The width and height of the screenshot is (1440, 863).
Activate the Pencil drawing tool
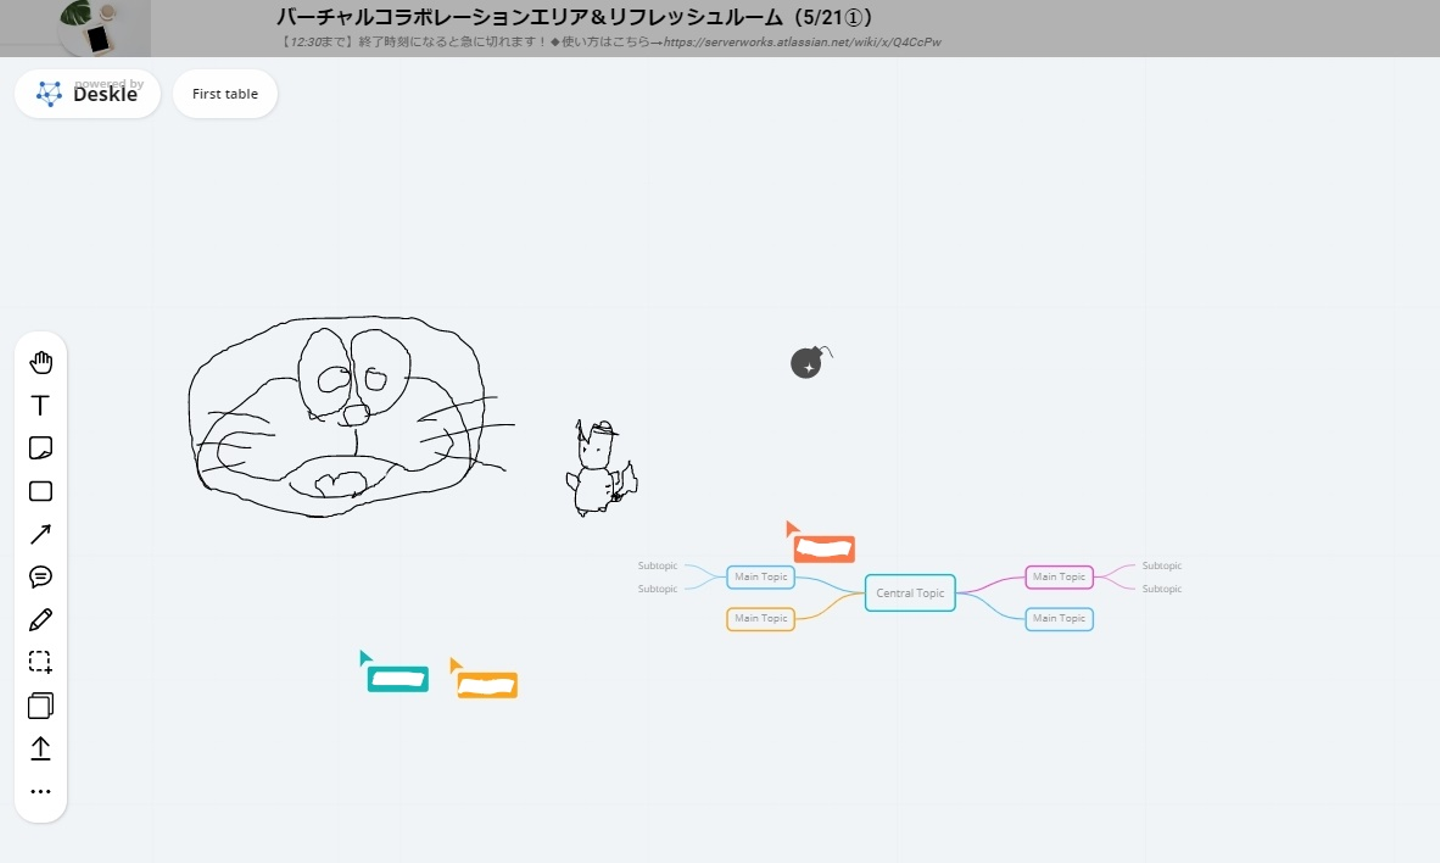pyautogui.click(x=41, y=620)
